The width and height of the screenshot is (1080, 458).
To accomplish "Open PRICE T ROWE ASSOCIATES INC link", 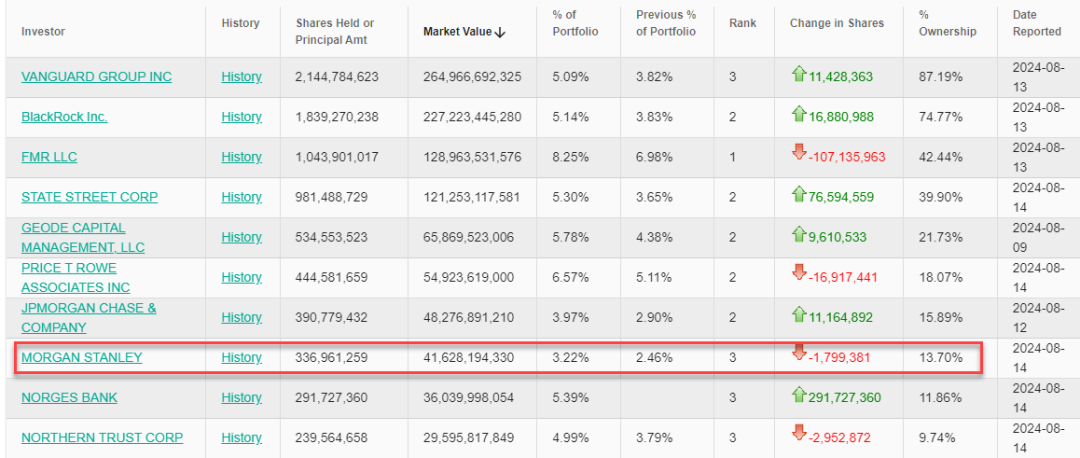I will point(76,278).
